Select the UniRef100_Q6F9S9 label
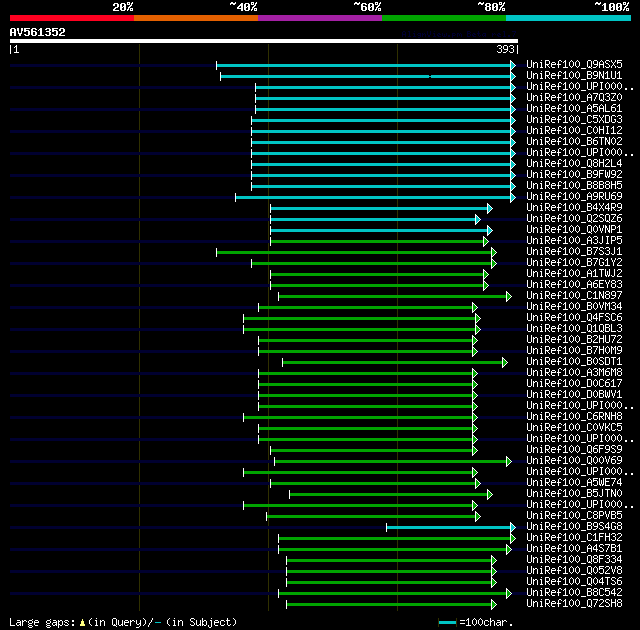This screenshot has height=630, width=640. tap(574, 450)
